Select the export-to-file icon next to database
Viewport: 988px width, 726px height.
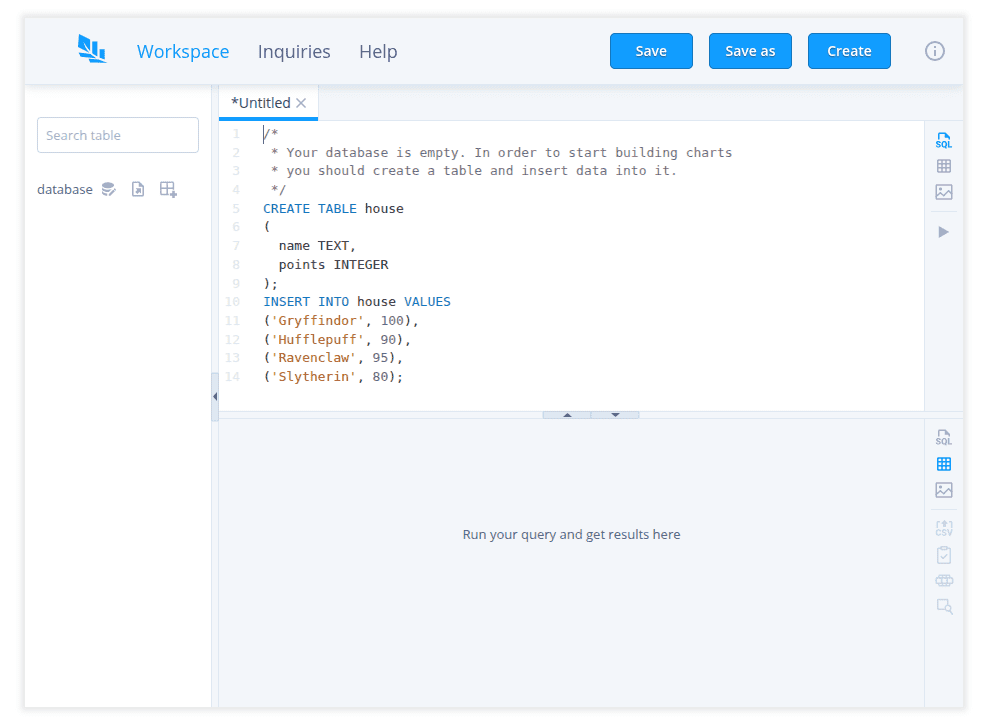click(x=138, y=189)
